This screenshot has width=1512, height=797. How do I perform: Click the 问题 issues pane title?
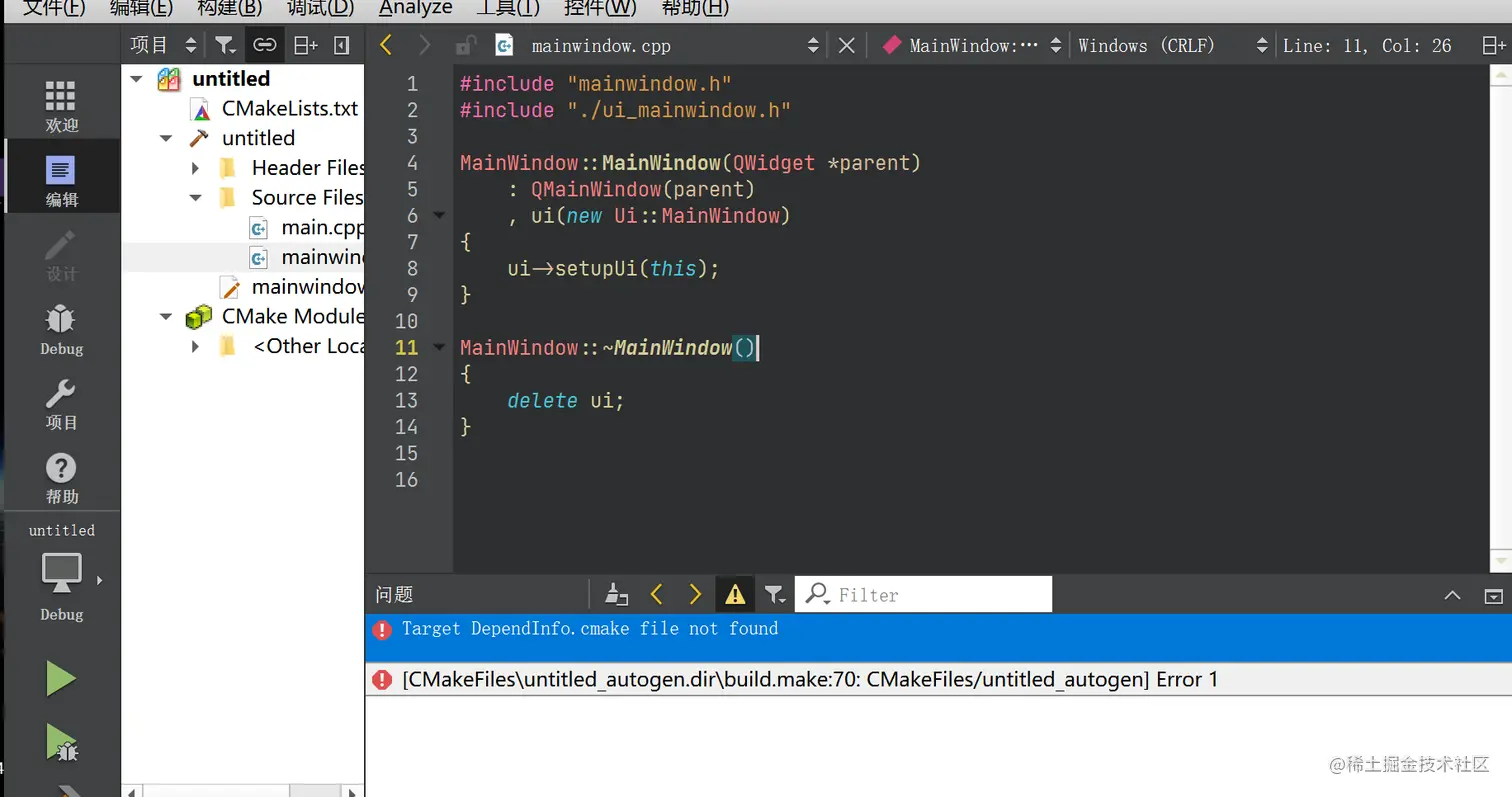[x=394, y=595]
